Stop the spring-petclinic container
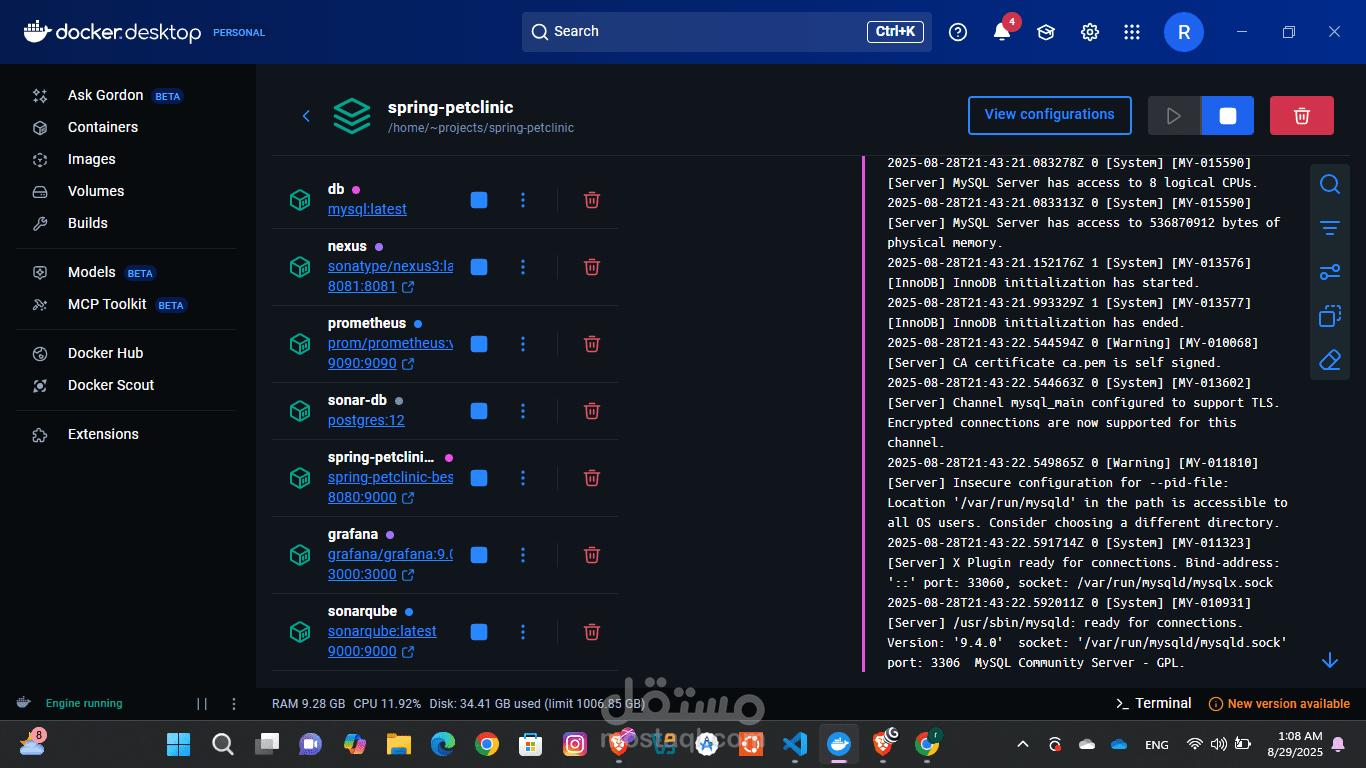This screenshot has width=1366, height=768. pyautogui.click(x=479, y=478)
